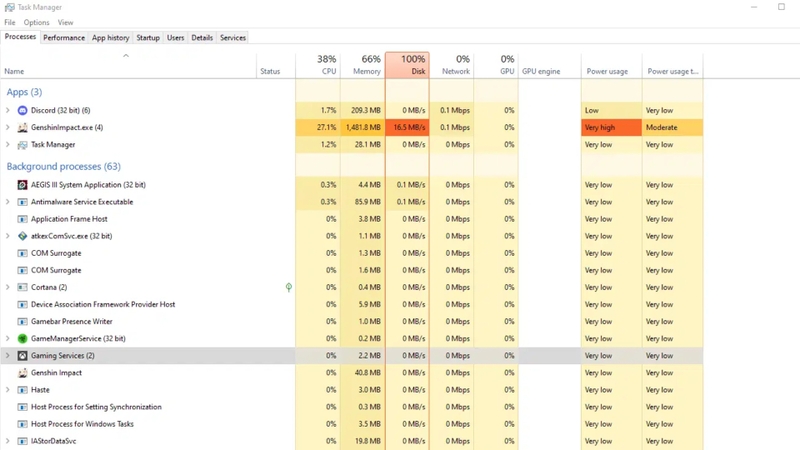Switch to the App history tab
The height and width of the screenshot is (450, 800).
110,38
